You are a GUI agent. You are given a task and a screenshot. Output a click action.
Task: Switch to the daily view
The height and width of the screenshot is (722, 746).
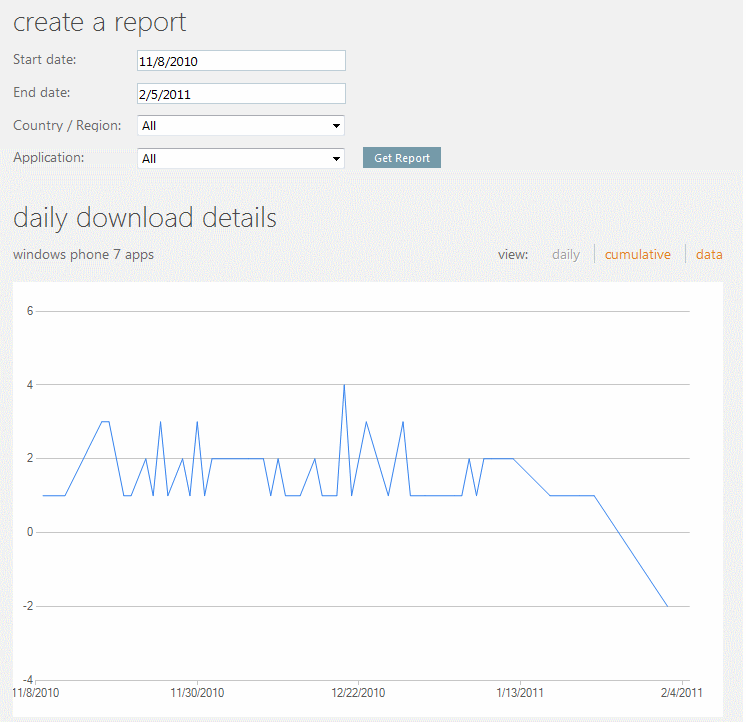565,255
